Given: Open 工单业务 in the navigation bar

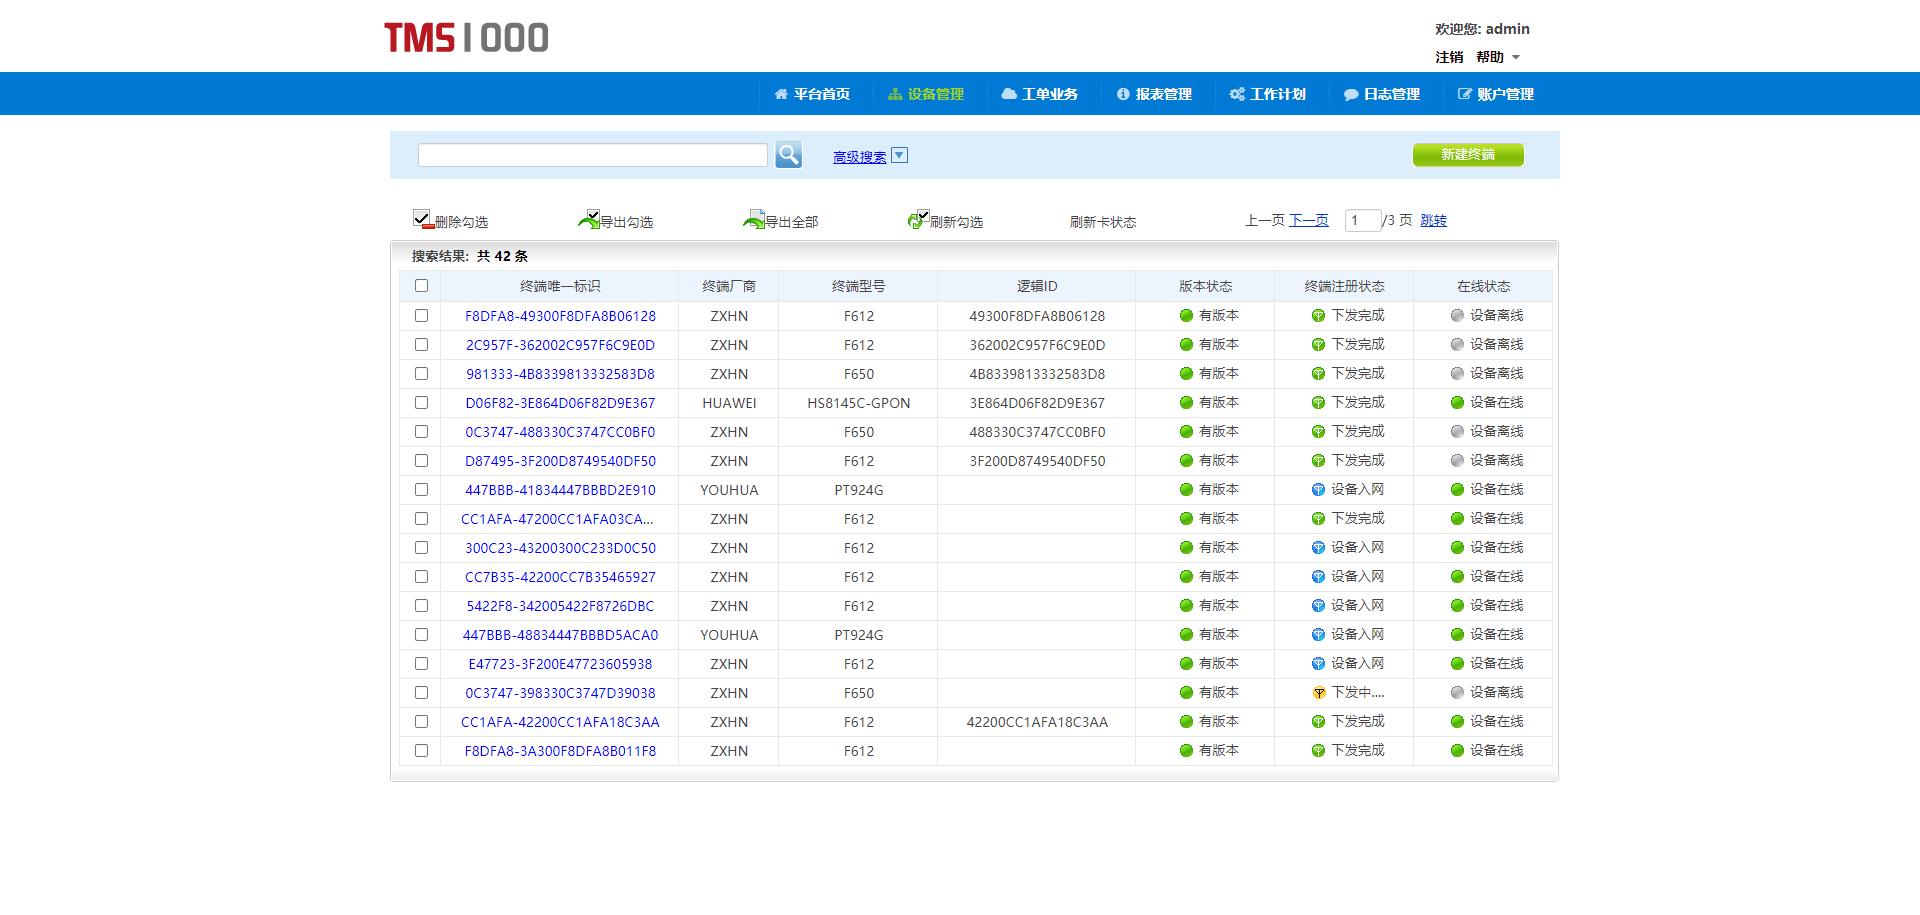Looking at the screenshot, I should click(1040, 94).
